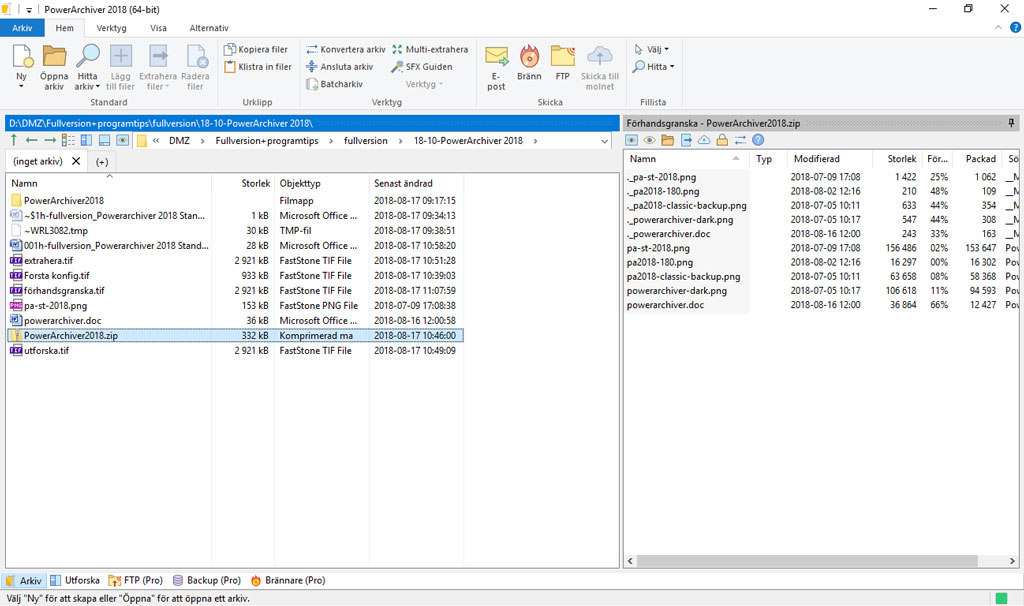
Task: Switch to the Visa ribbon tab
Action: pos(158,28)
